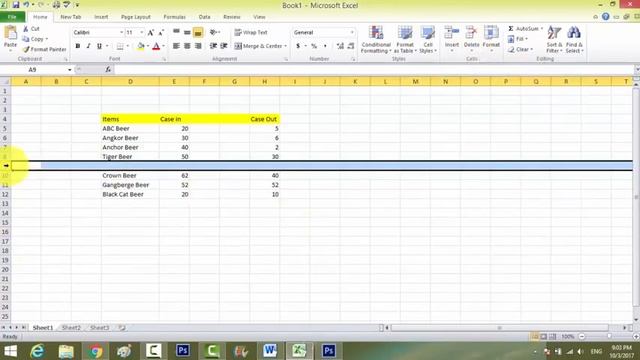Toggle Italic formatting
The width and height of the screenshot is (640, 360).
coord(88,46)
